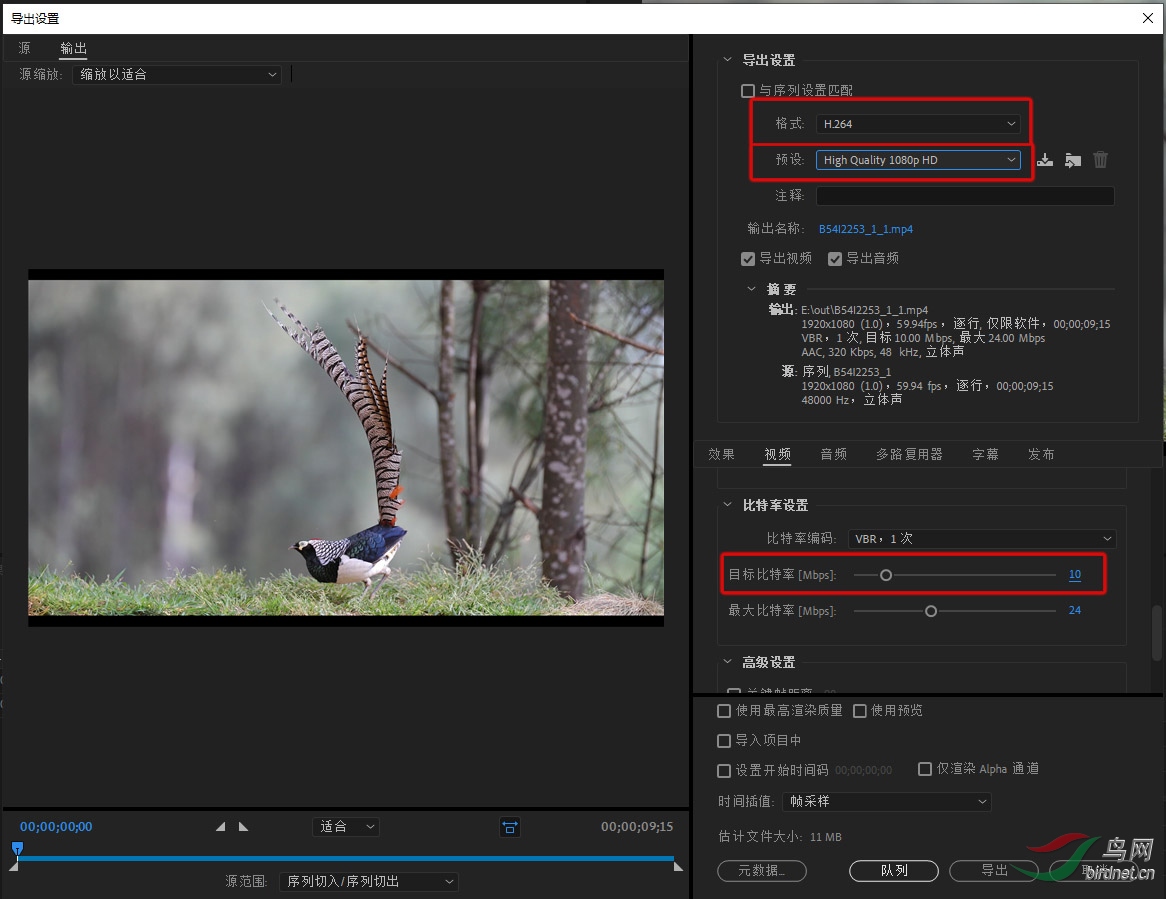The height and width of the screenshot is (899, 1166).
Task: Set in point triangle marker
Action: point(220,826)
